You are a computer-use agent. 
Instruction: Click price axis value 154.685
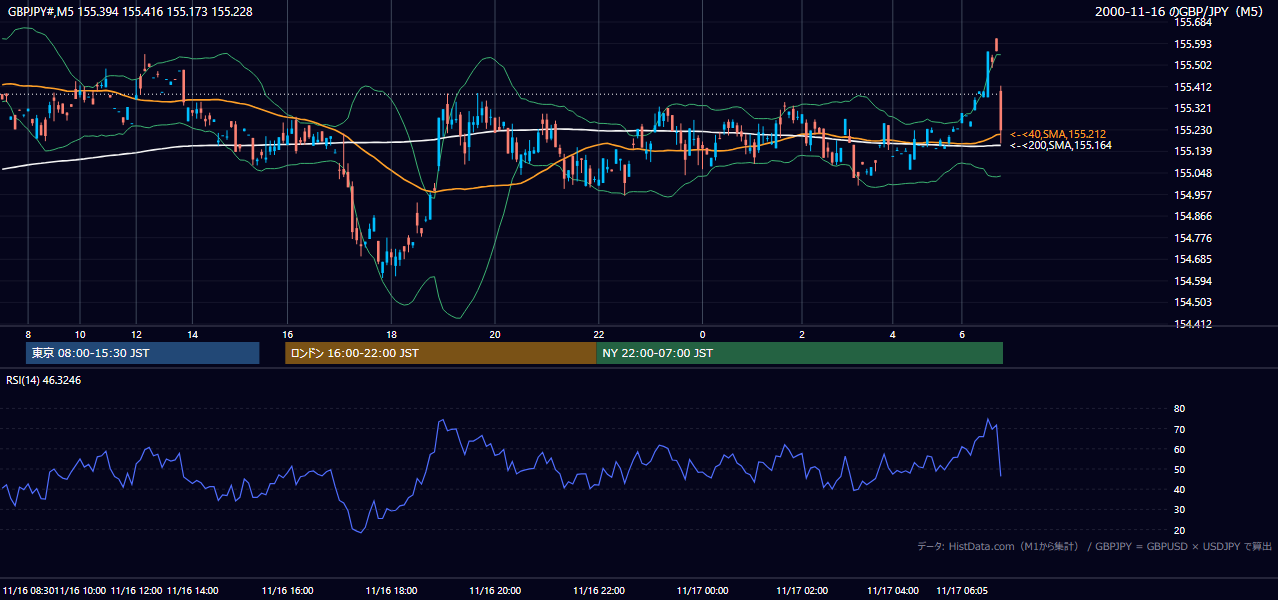(x=1192, y=259)
